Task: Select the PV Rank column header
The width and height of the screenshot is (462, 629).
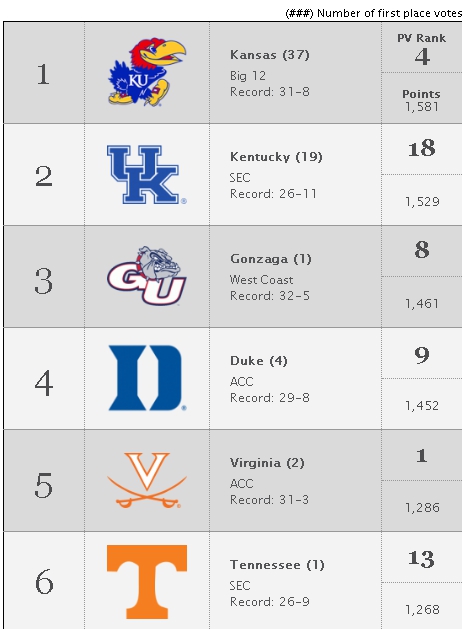Action: 421,38
